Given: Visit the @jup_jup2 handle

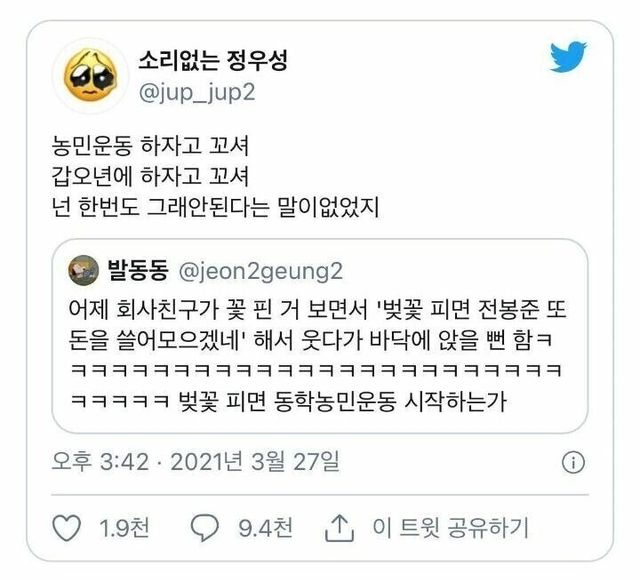Looking at the screenshot, I should tap(197, 93).
